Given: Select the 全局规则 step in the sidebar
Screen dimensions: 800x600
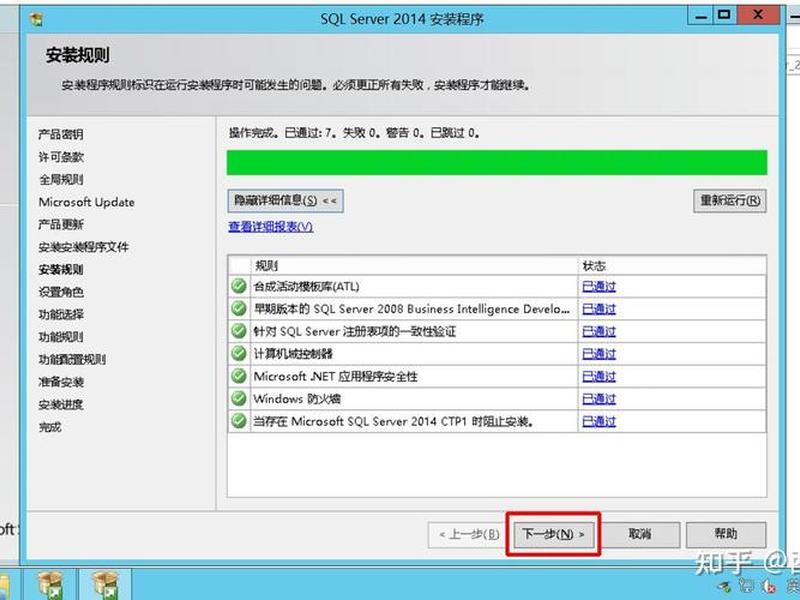Looking at the screenshot, I should pyautogui.click(x=61, y=180).
